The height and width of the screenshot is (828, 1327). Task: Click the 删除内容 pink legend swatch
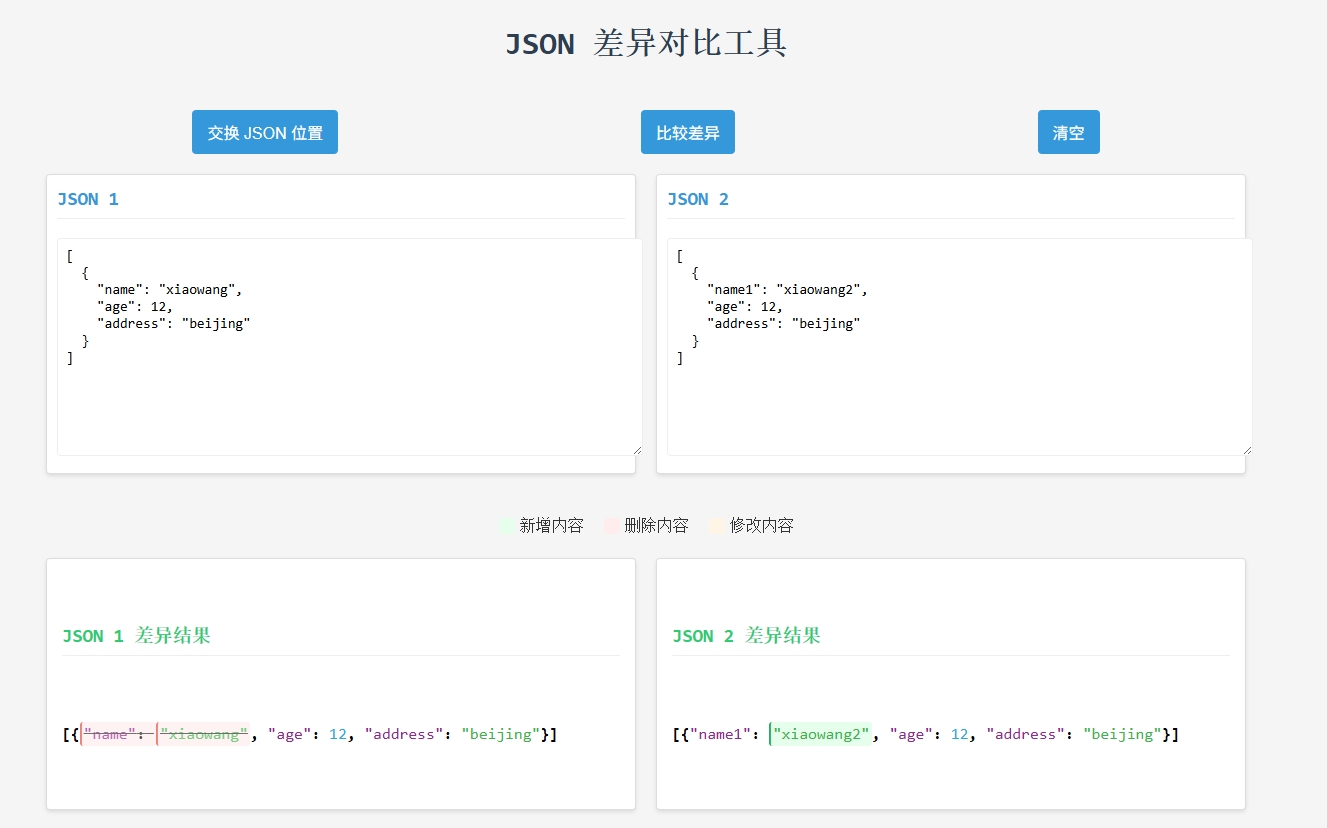(x=612, y=526)
